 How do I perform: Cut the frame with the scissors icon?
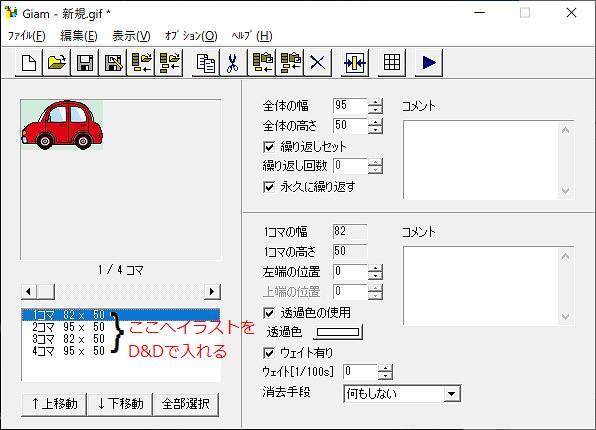233,63
